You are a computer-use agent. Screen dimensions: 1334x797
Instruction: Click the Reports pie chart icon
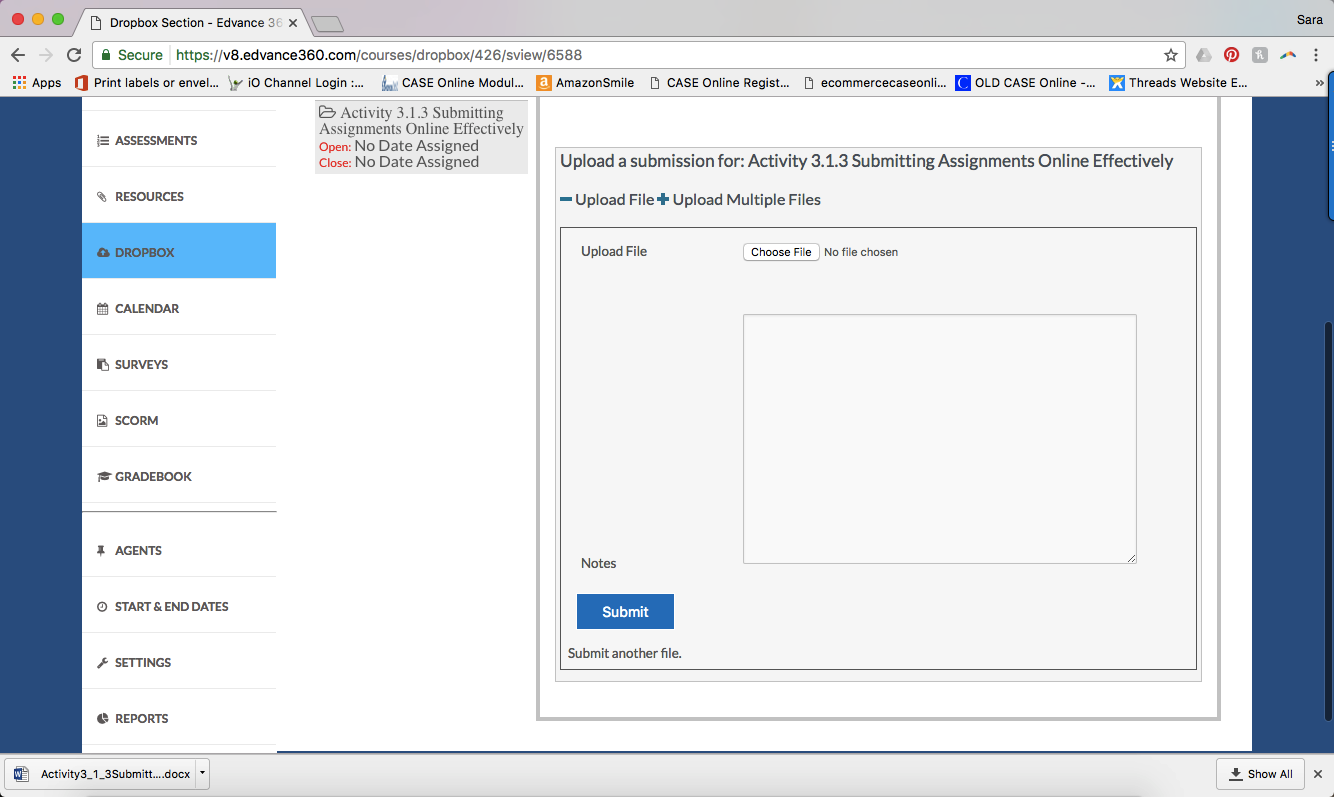(x=102, y=719)
